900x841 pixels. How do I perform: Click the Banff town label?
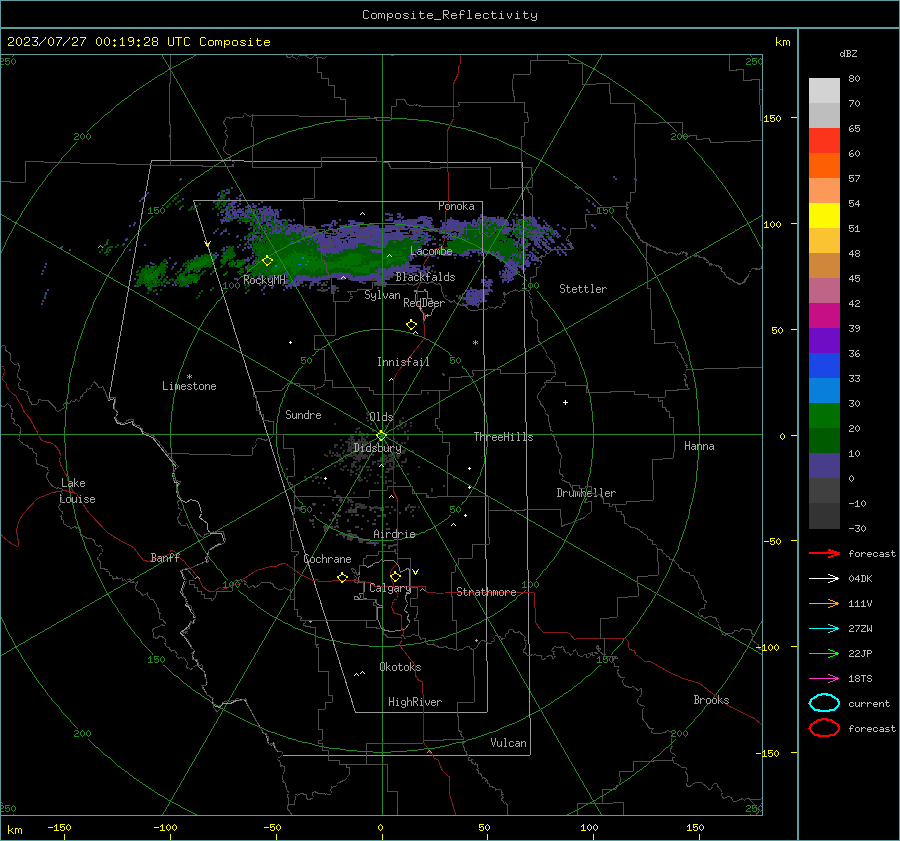[x=165, y=558]
